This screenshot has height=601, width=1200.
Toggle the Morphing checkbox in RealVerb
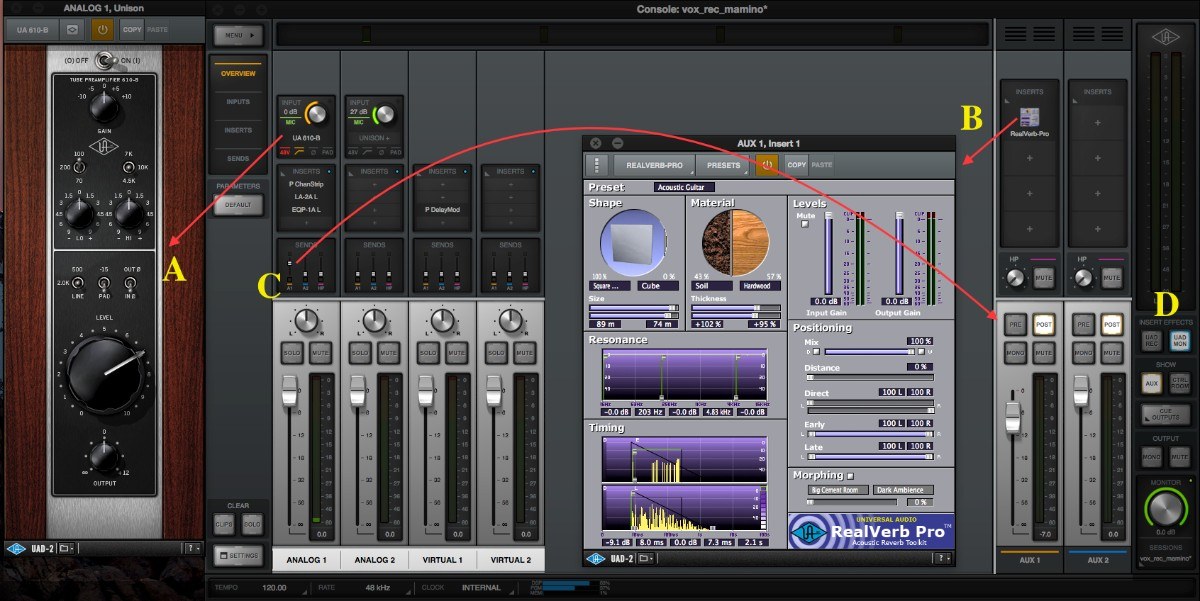(x=850, y=476)
